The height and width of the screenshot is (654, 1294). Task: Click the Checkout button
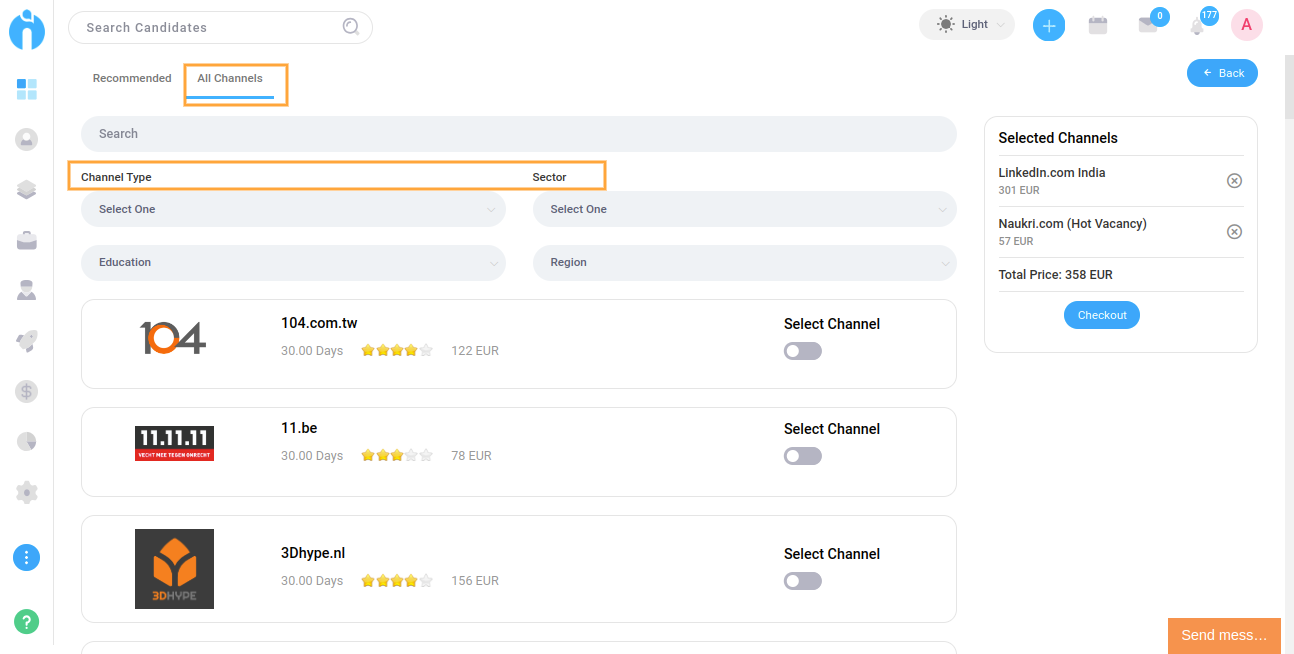pos(1101,315)
